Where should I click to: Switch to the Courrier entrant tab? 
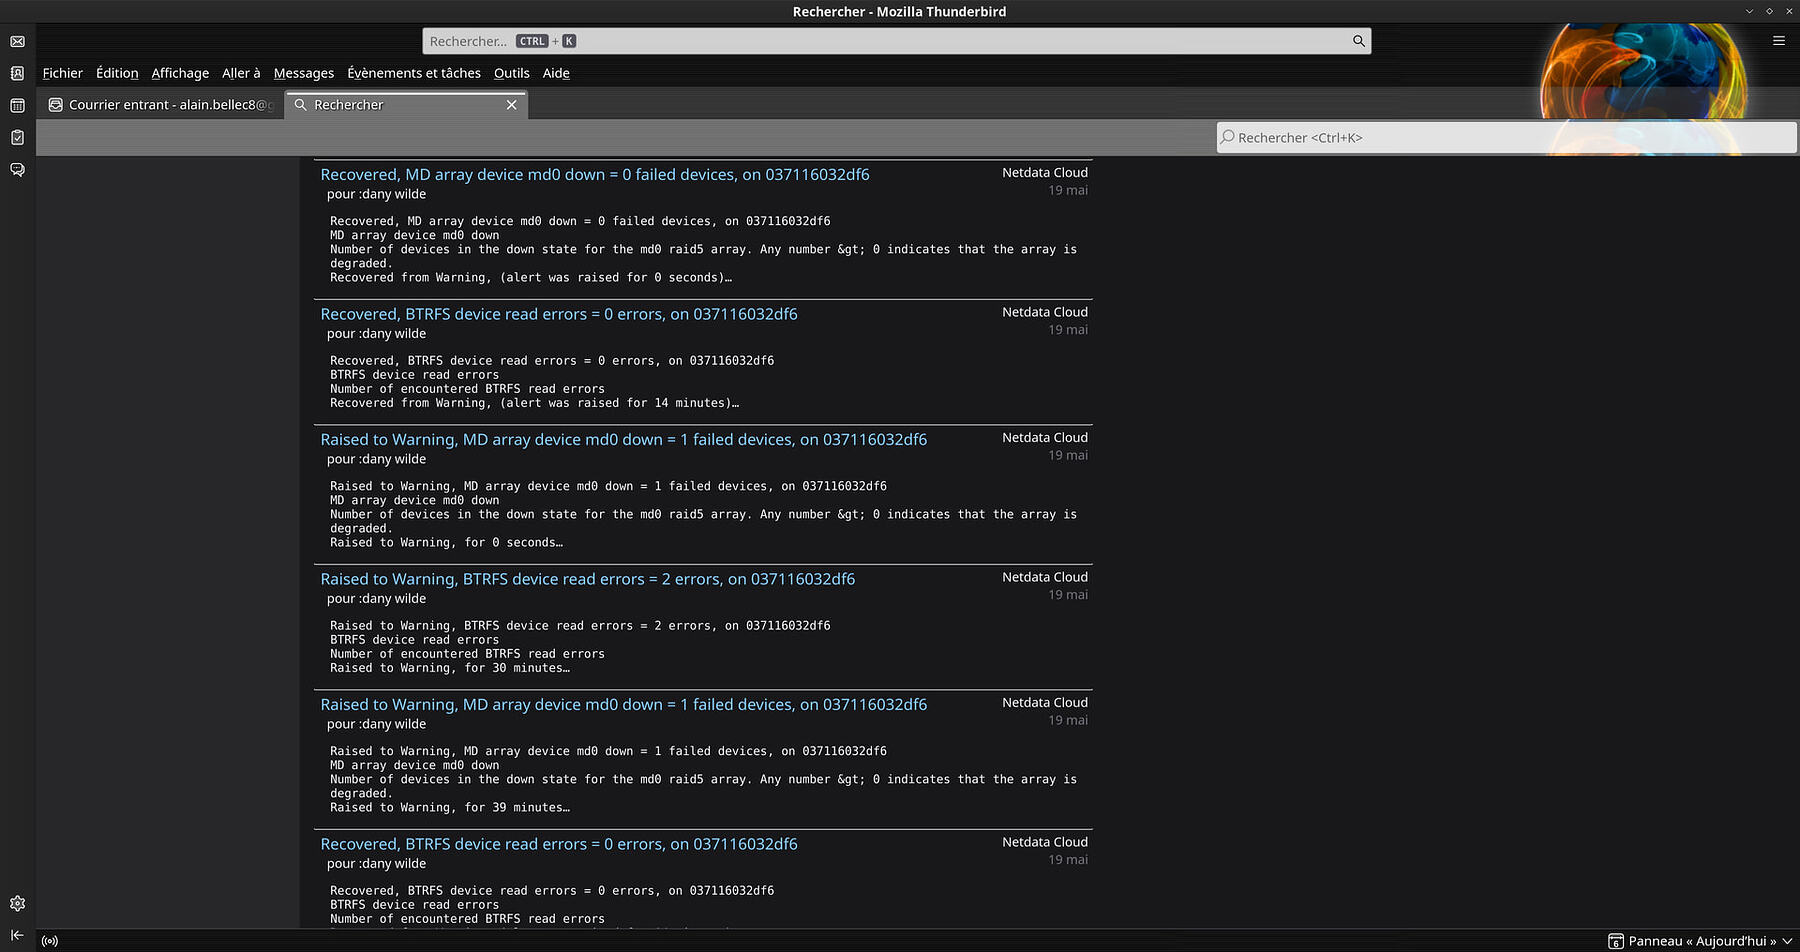(x=162, y=105)
